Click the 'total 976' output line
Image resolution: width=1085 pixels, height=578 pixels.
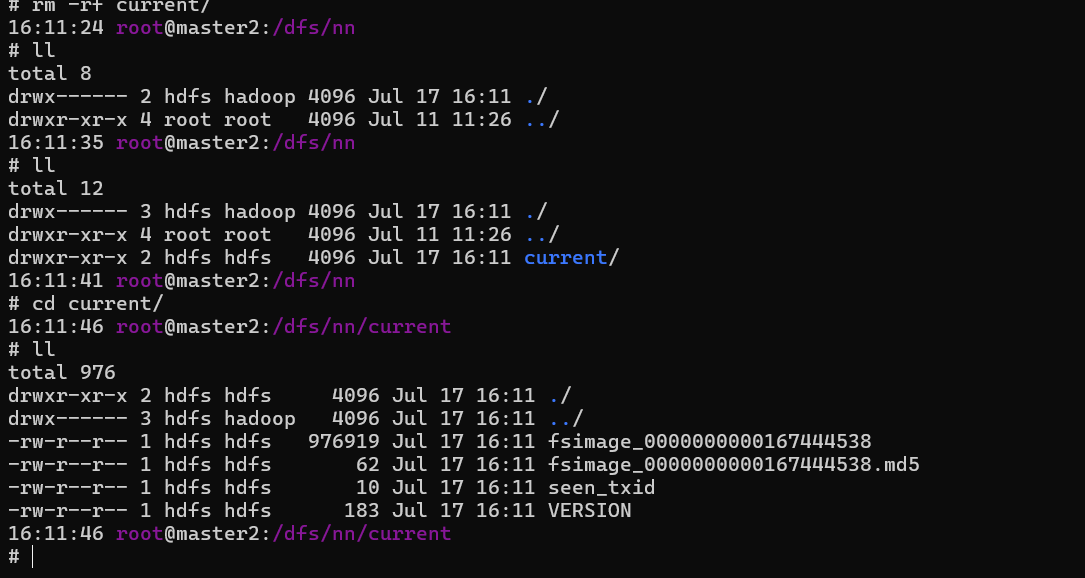pyautogui.click(x=62, y=372)
